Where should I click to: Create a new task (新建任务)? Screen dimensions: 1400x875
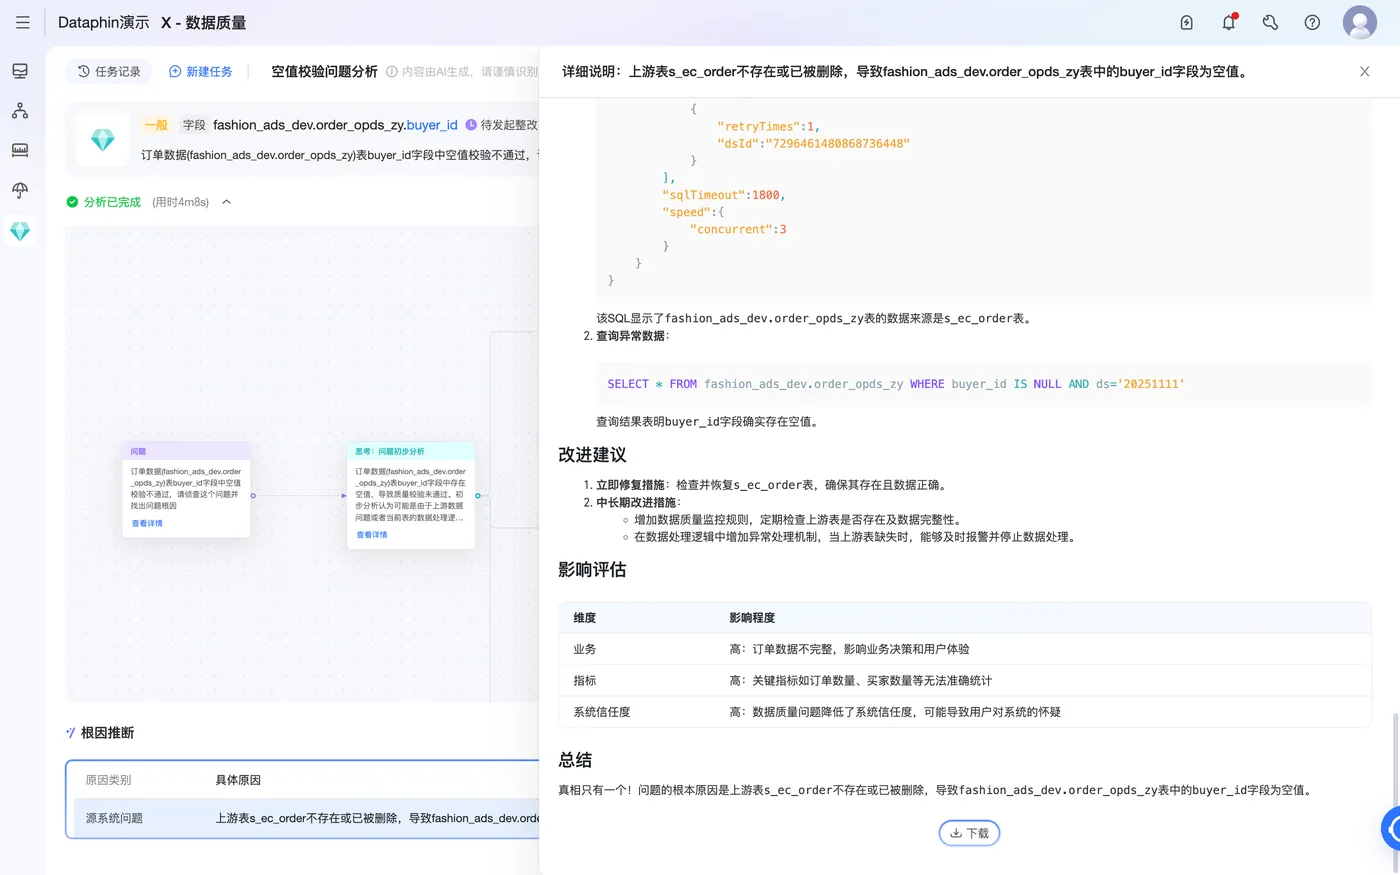[201, 72]
